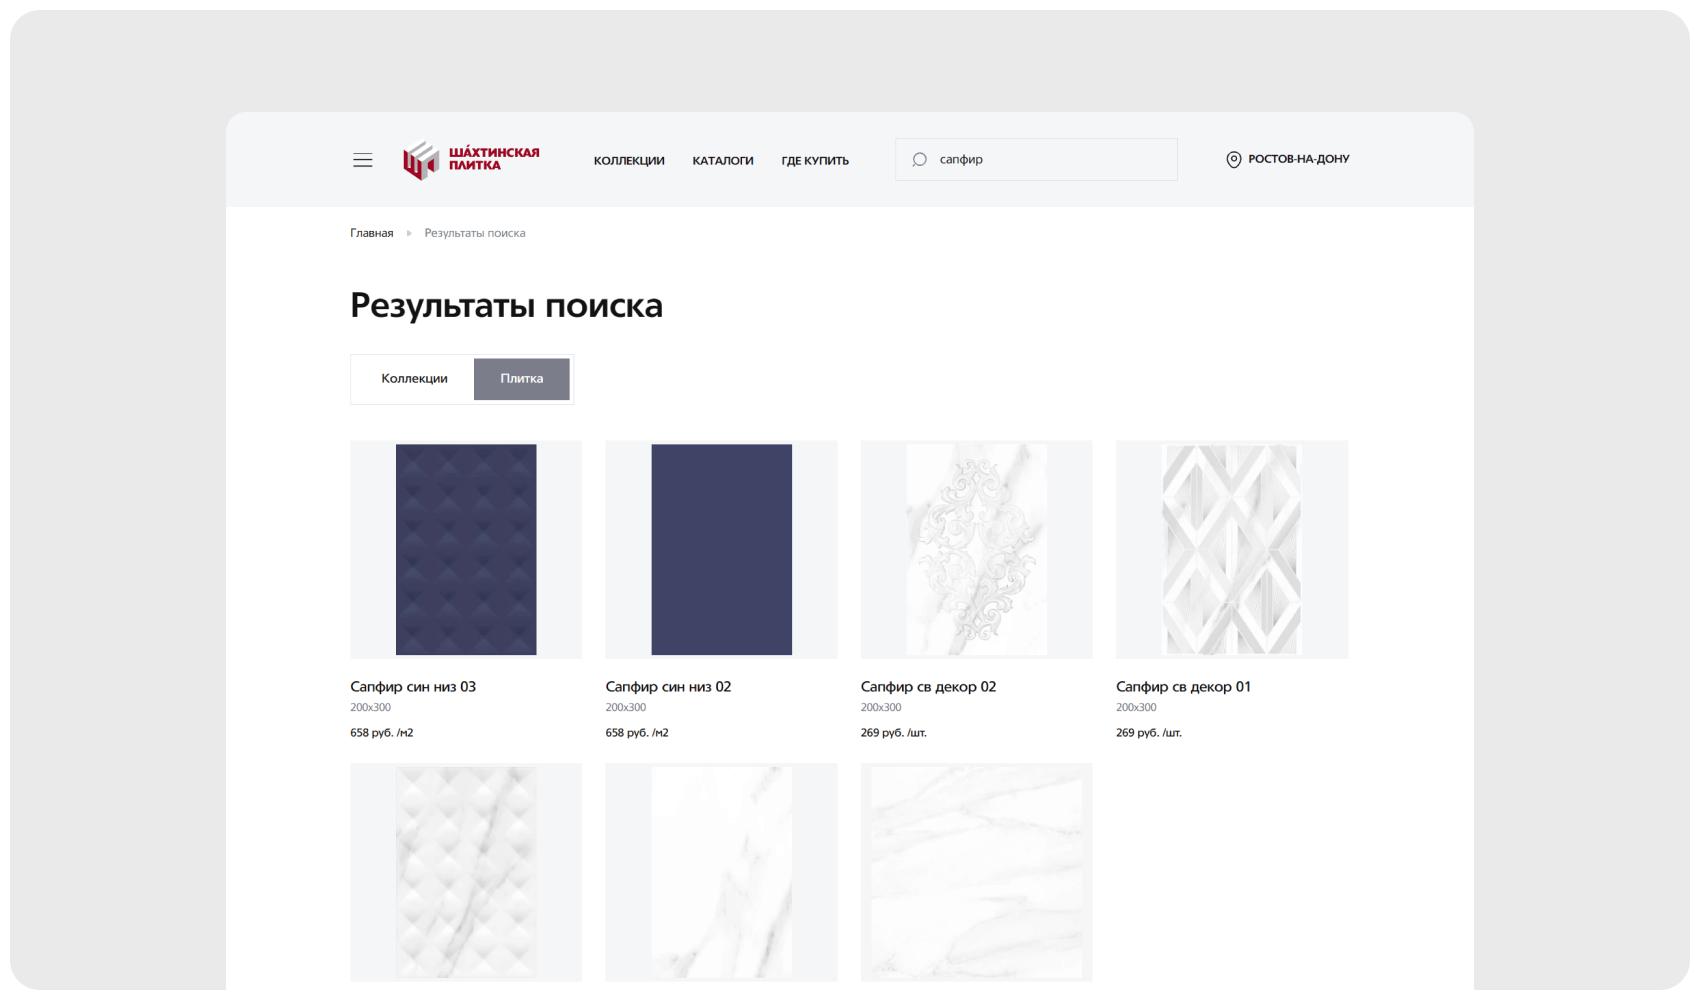Open the white quilted marble tile image
This screenshot has width=1700, height=1000.
click(x=466, y=872)
